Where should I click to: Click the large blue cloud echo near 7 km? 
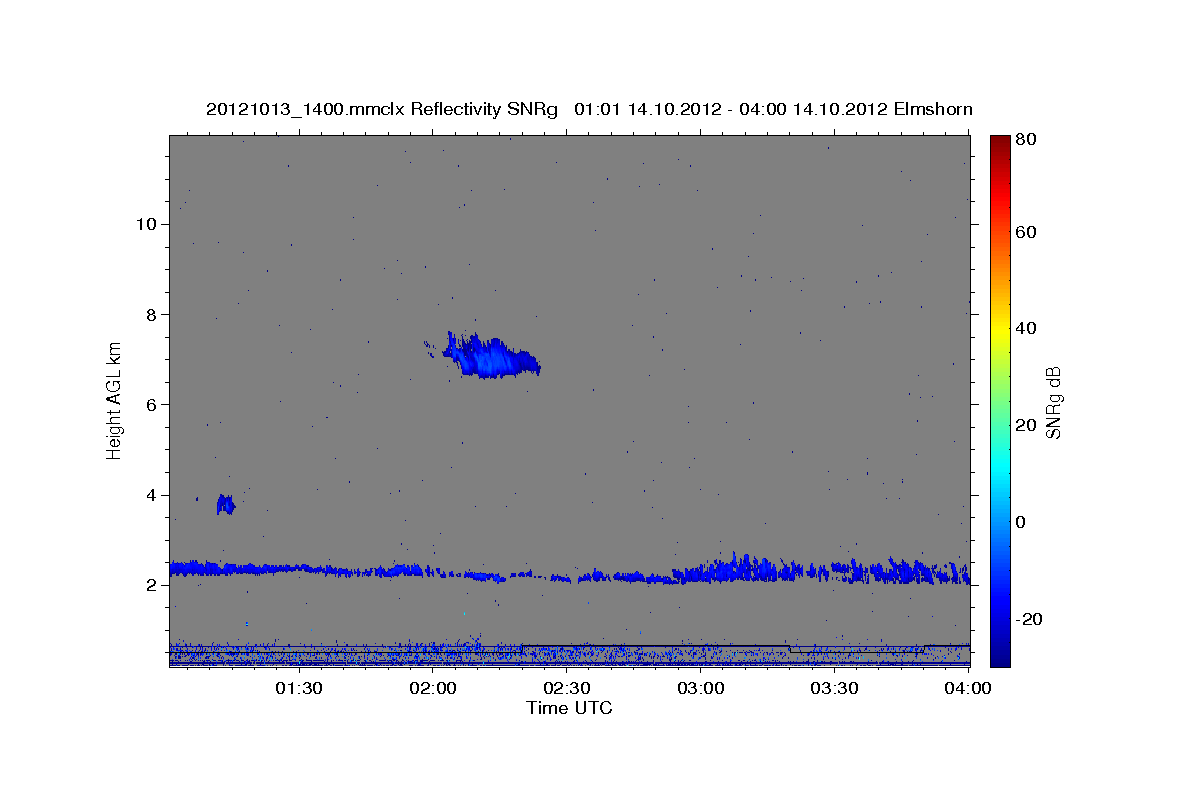click(490, 357)
